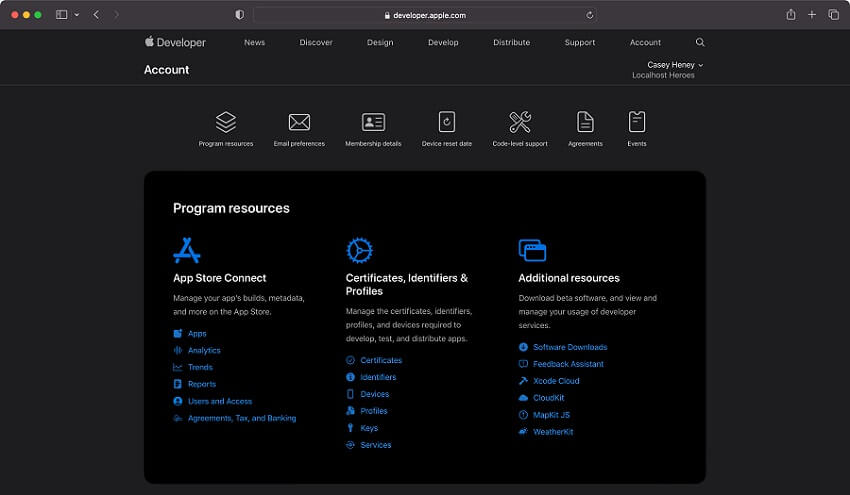The height and width of the screenshot is (495, 850).
Task: Open News menu item
Action: [254, 42]
